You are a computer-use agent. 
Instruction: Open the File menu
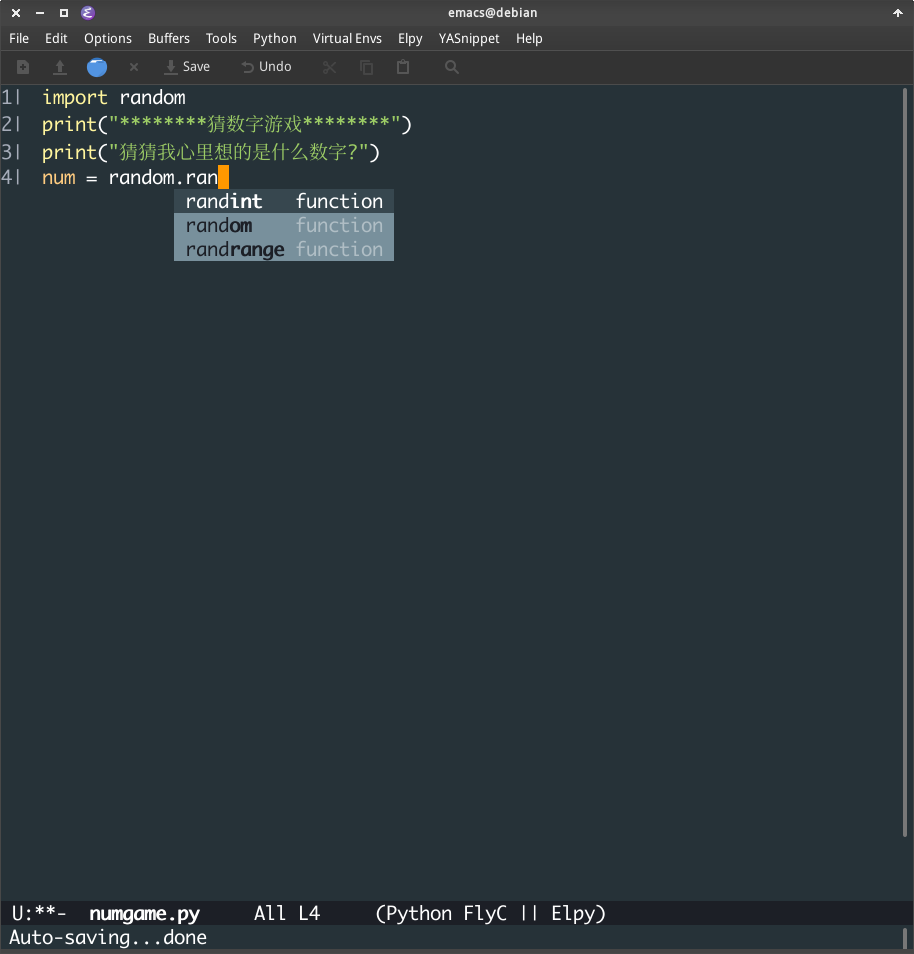[19, 38]
